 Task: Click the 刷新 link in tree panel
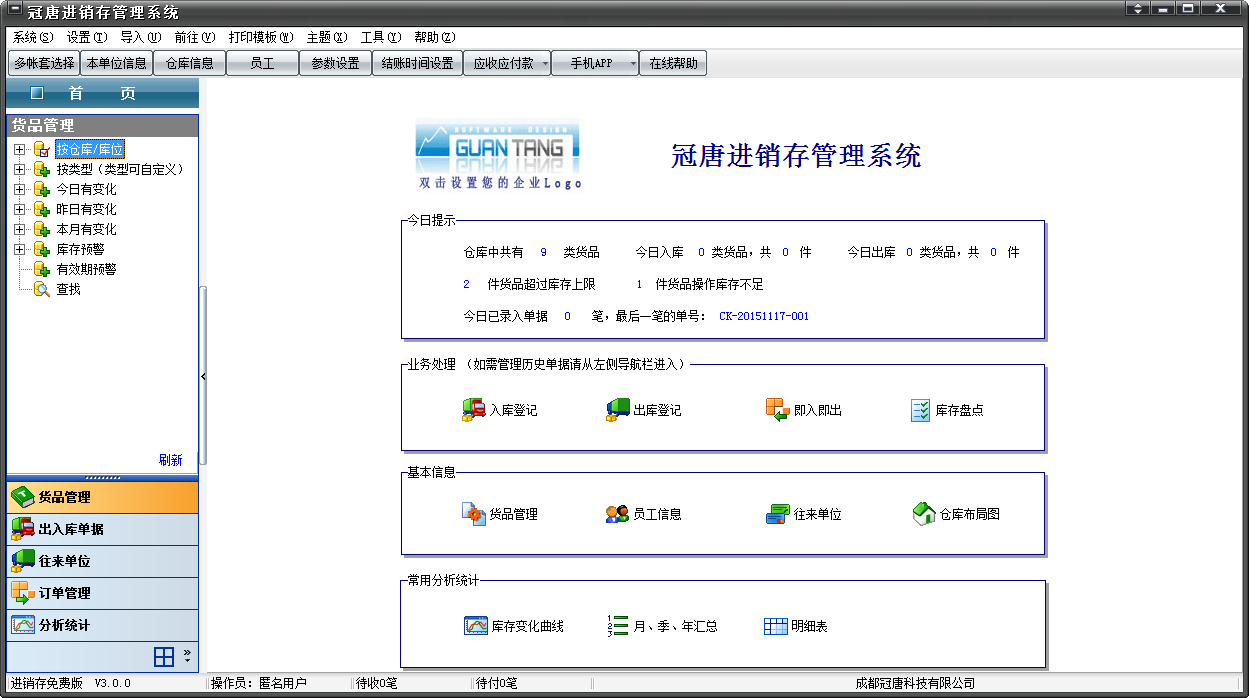pos(170,460)
